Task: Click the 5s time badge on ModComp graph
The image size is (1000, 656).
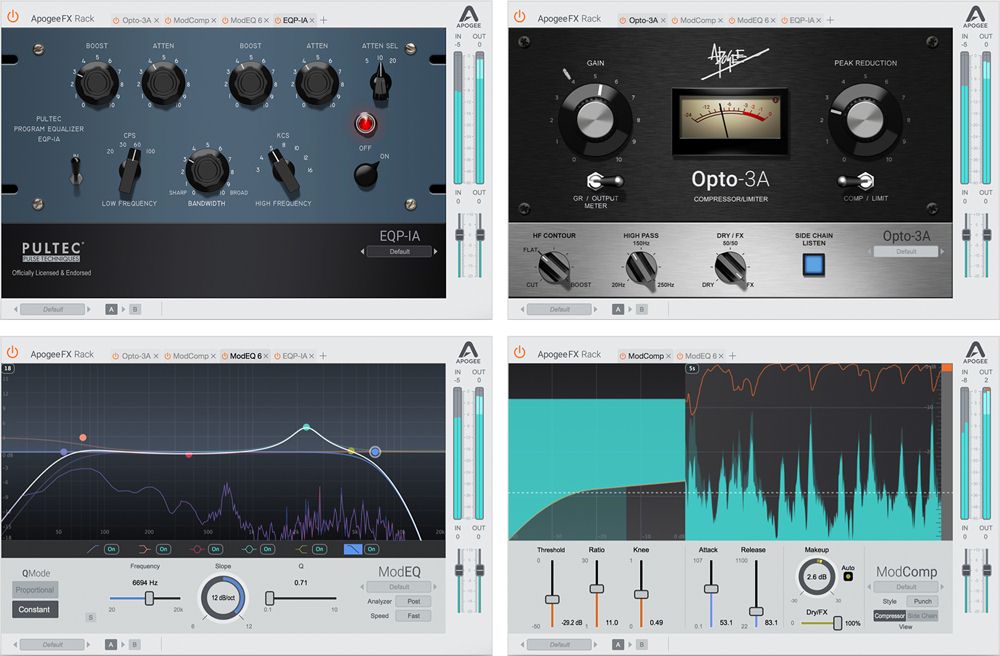Action: (x=692, y=369)
